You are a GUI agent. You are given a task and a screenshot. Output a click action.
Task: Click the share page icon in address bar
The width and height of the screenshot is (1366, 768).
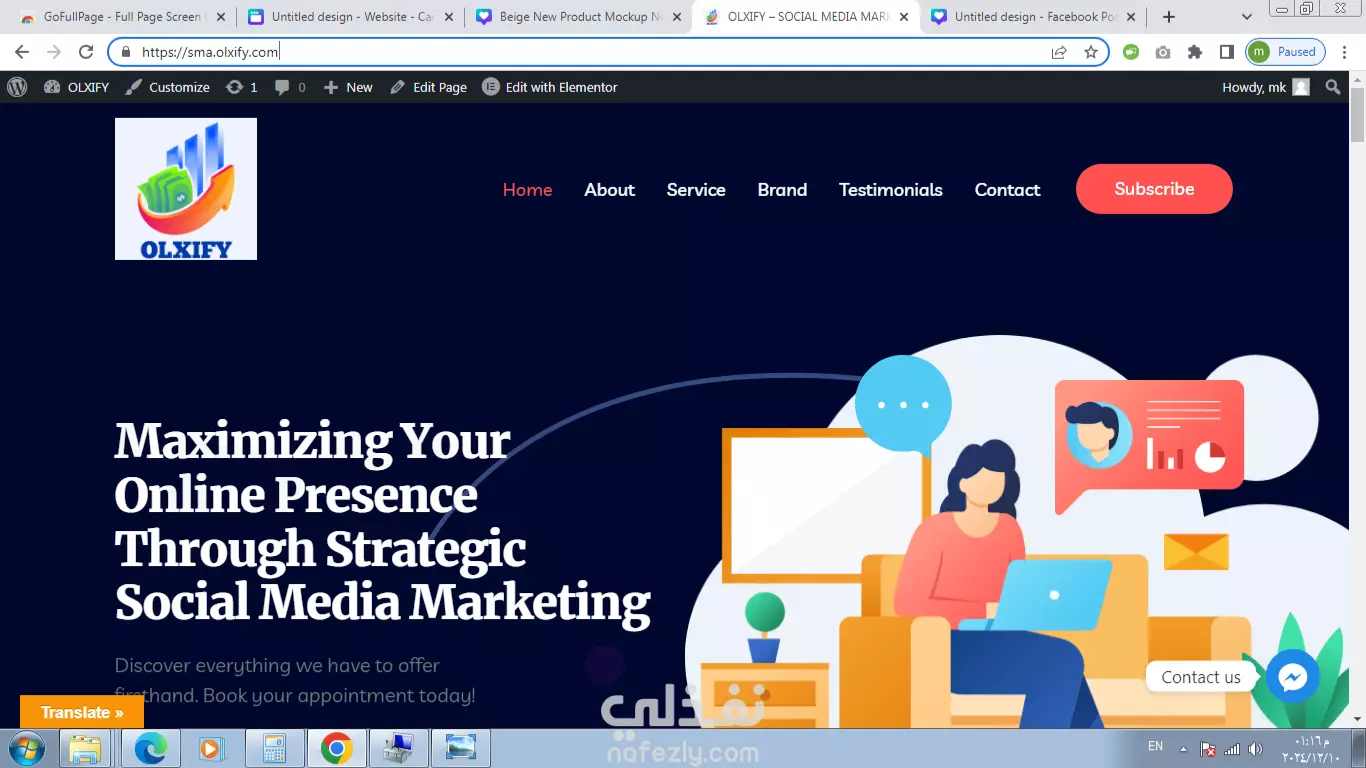[x=1059, y=52]
